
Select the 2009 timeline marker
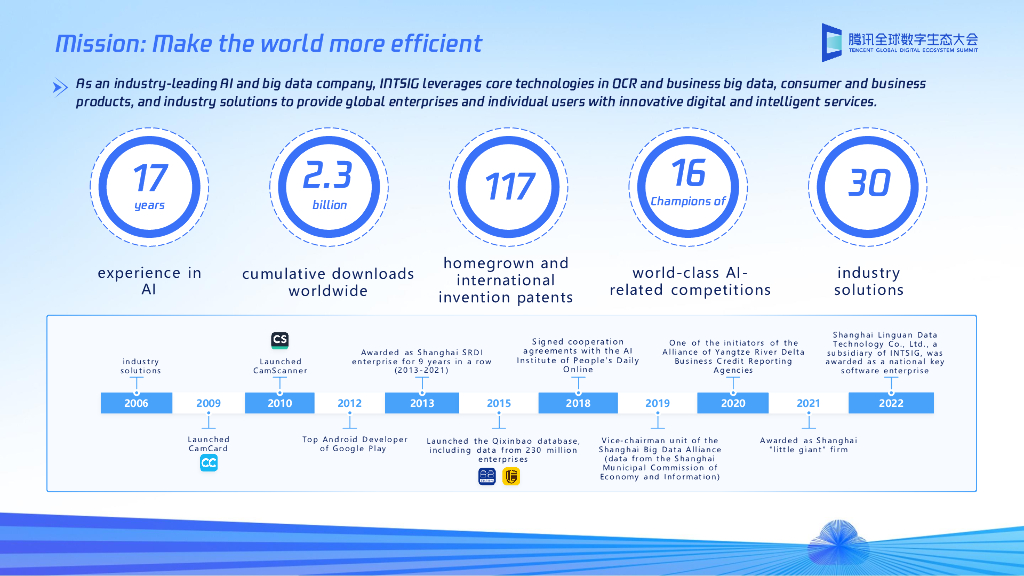(x=208, y=403)
